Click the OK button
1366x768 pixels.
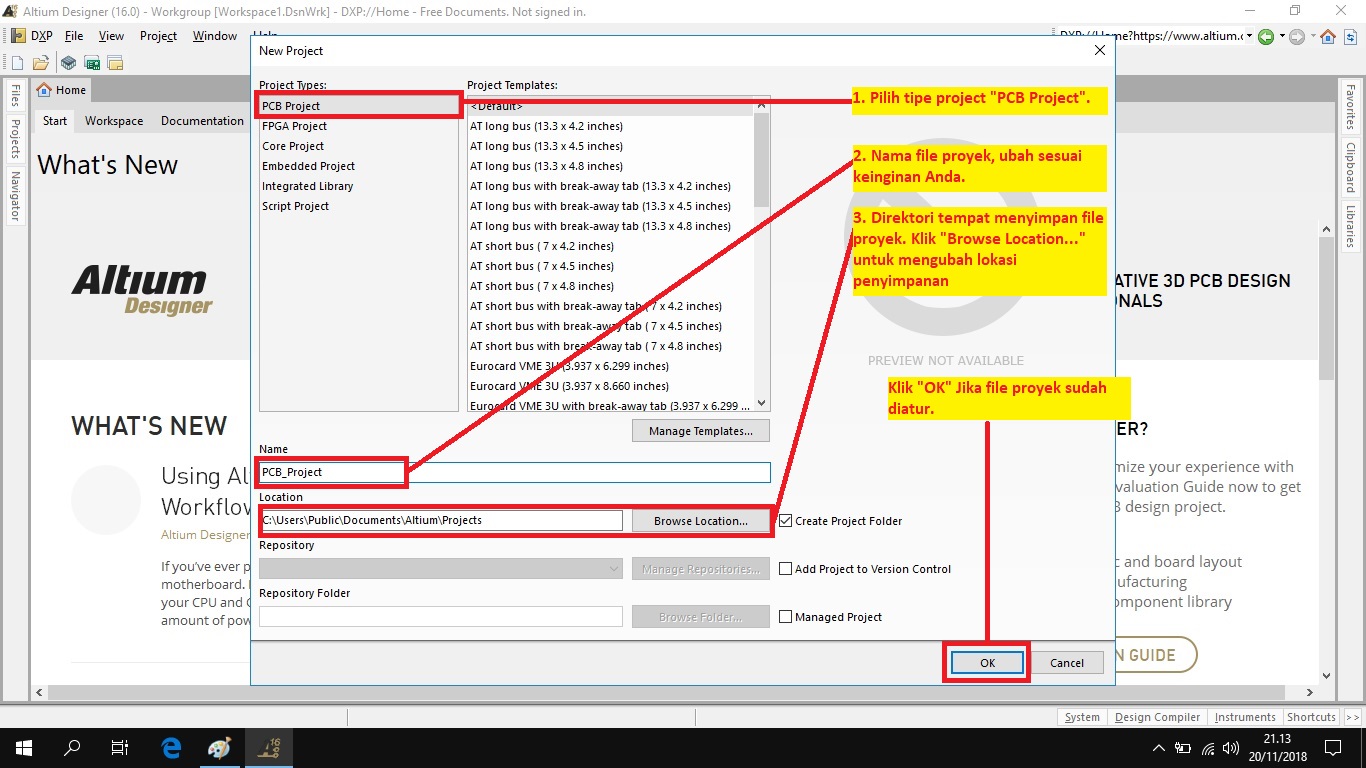(x=987, y=663)
